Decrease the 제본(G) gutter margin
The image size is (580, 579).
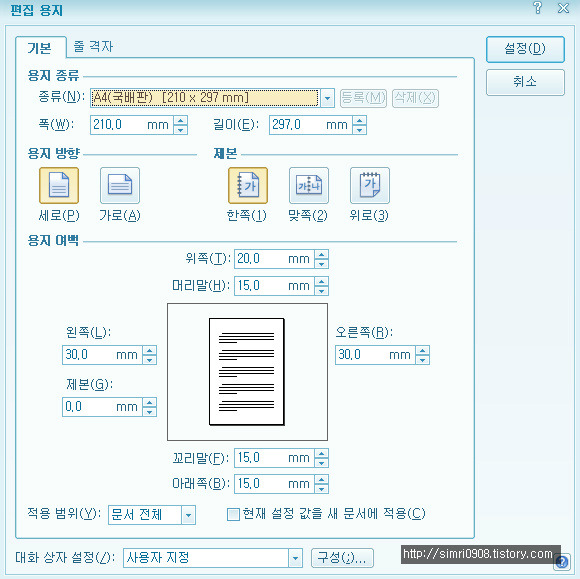point(149,411)
